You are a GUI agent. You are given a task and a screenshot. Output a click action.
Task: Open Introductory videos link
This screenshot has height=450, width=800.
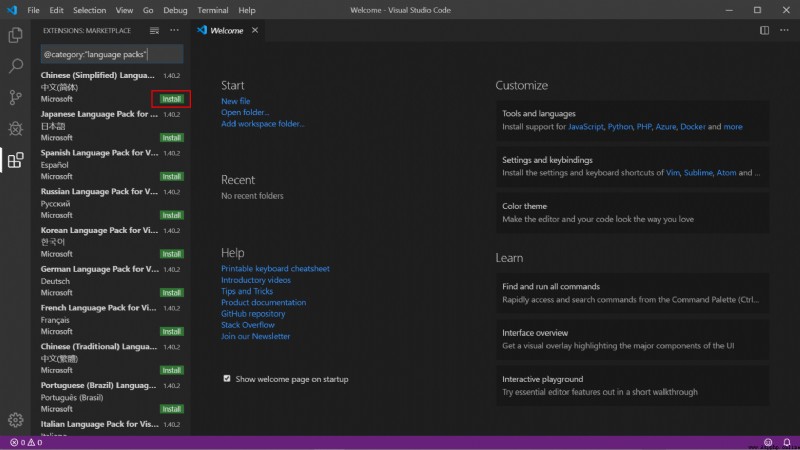click(x=256, y=280)
